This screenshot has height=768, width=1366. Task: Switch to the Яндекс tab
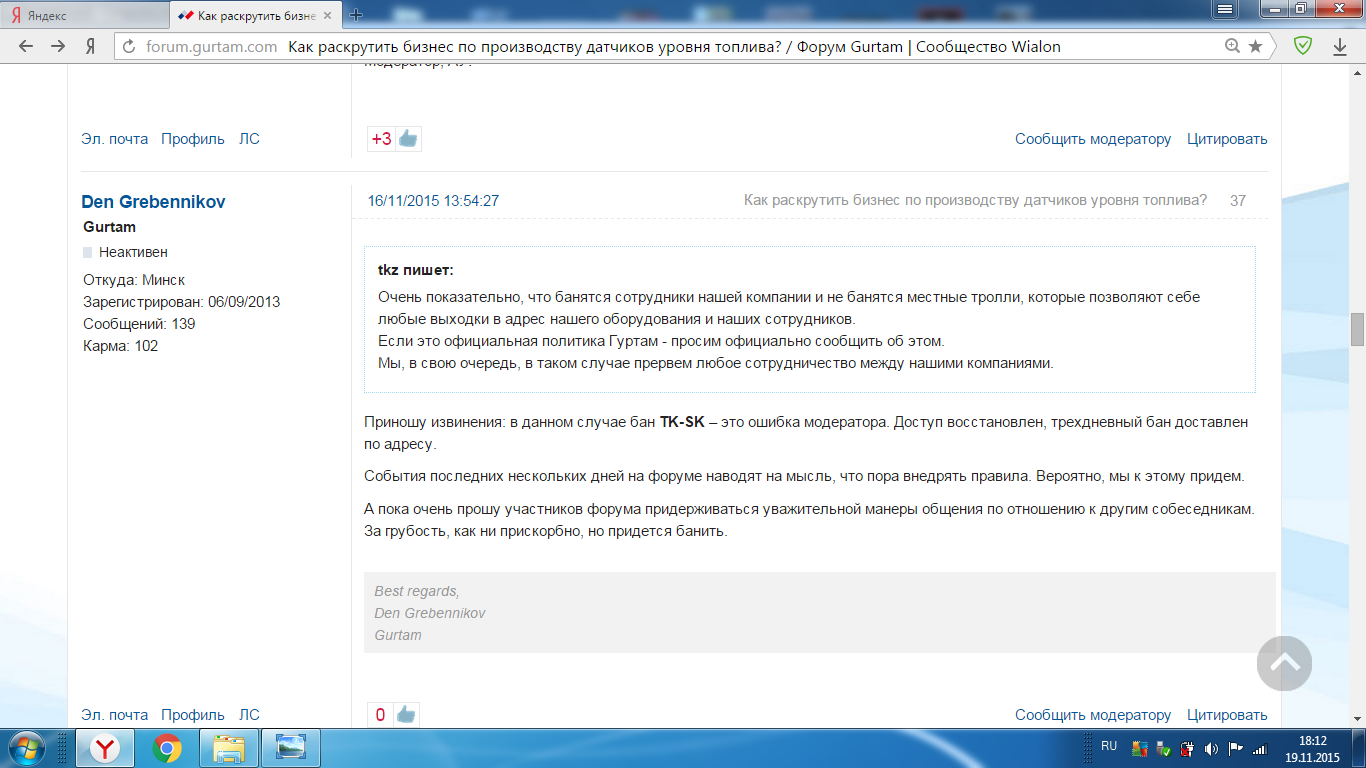85,15
